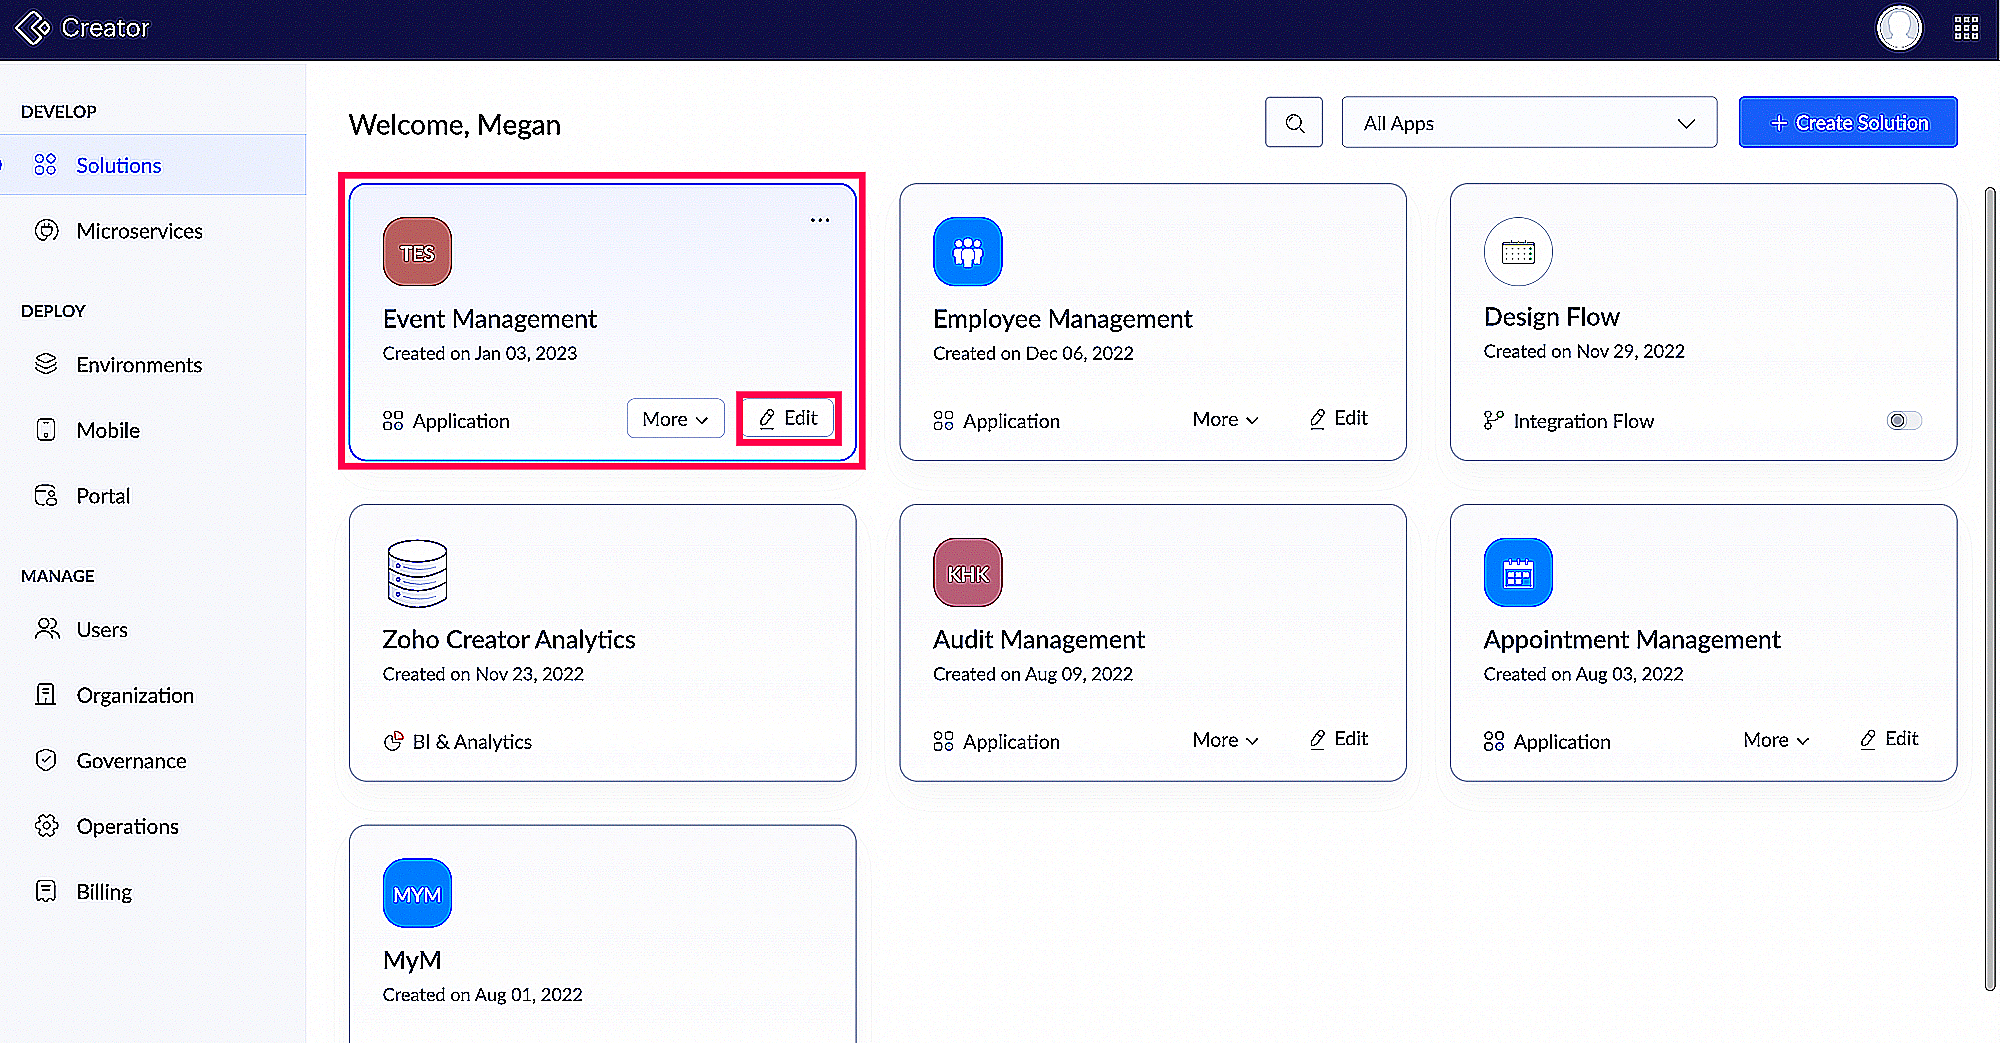The width and height of the screenshot is (2000, 1043).
Task: Edit the Event Management application
Action: 788,418
